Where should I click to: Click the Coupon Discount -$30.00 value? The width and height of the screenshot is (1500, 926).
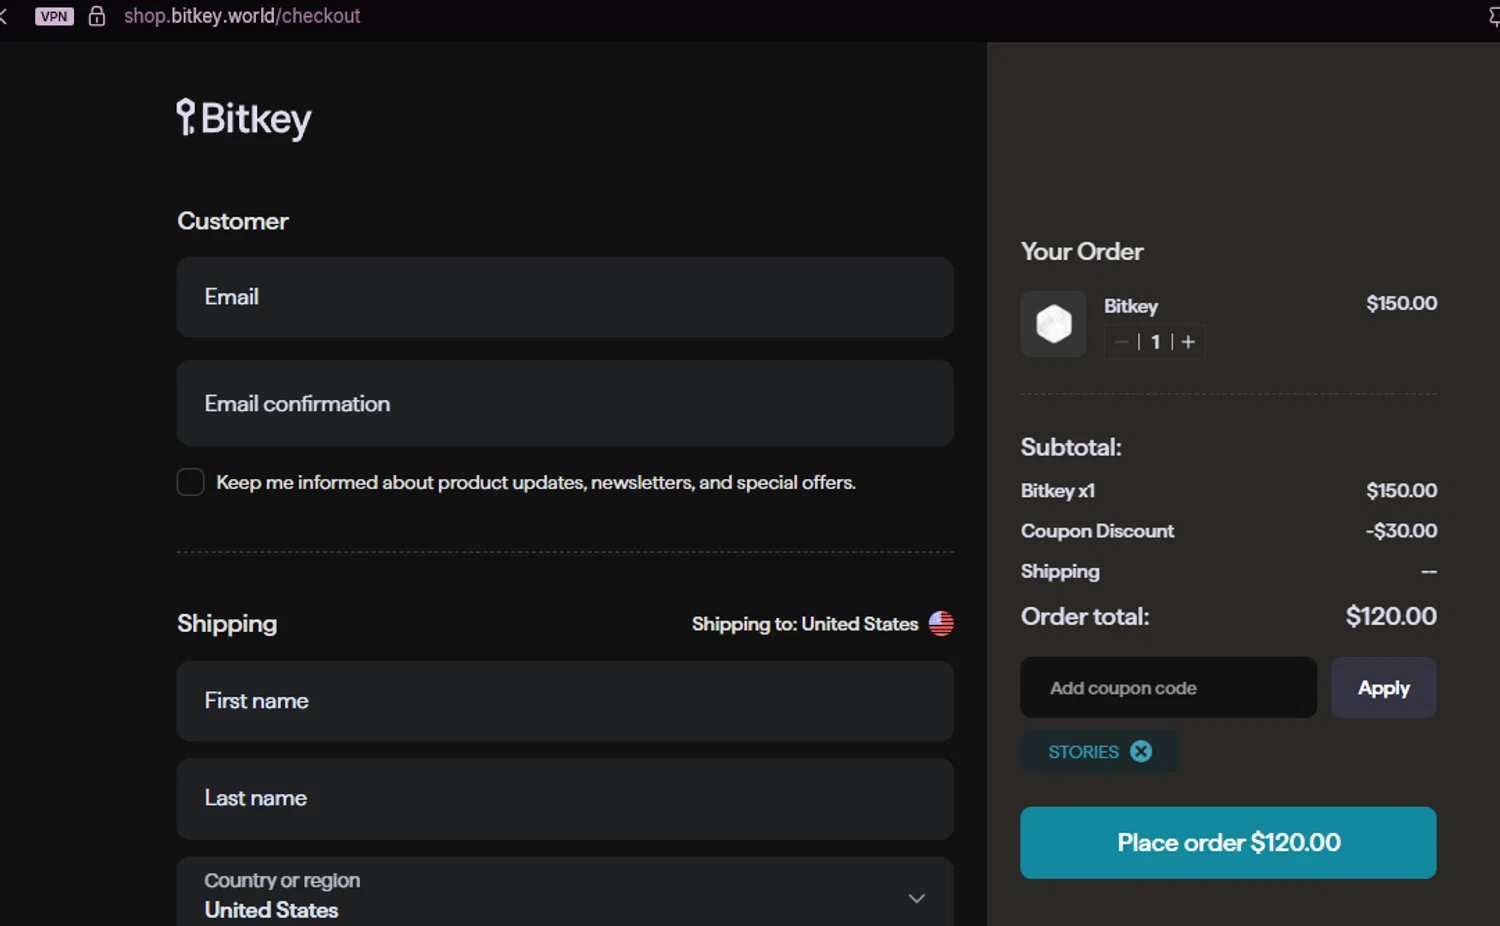click(1401, 531)
